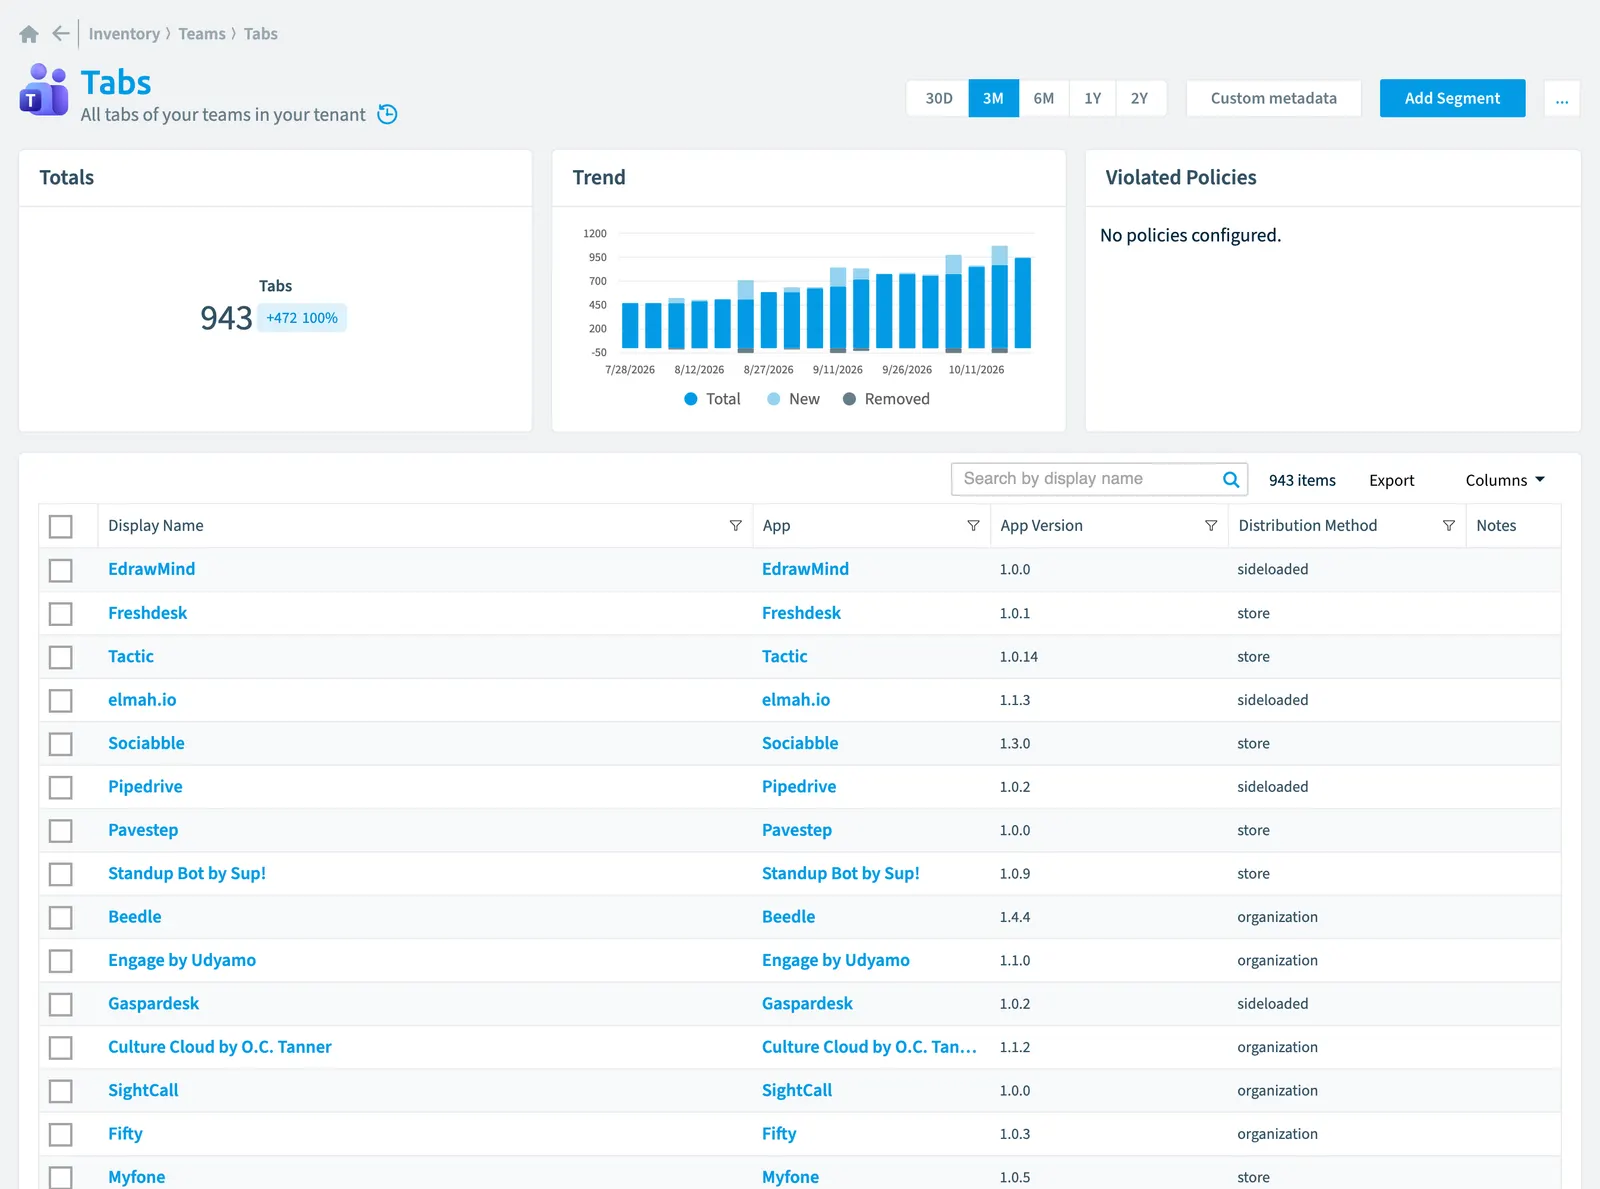Check the Freshdesk row checkbox
Image resolution: width=1600 pixels, height=1189 pixels.
pyautogui.click(x=61, y=613)
